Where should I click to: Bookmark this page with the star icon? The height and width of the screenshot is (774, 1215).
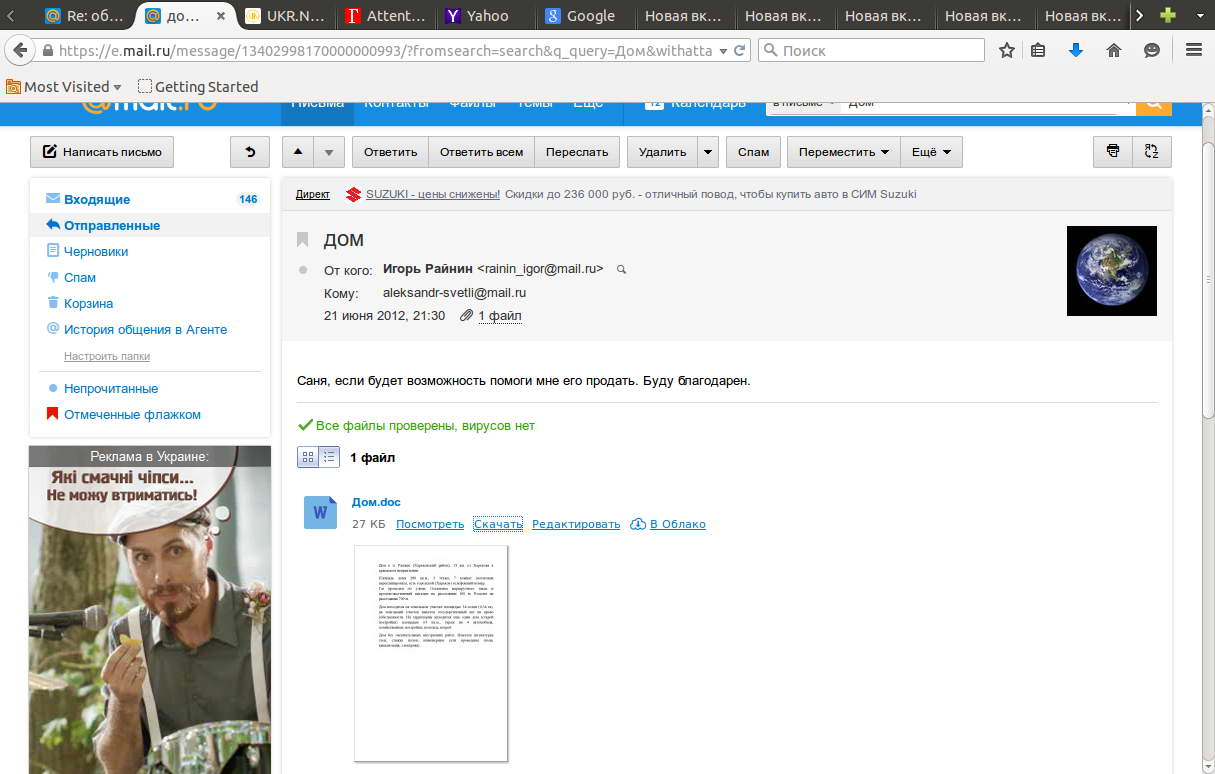(1007, 50)
